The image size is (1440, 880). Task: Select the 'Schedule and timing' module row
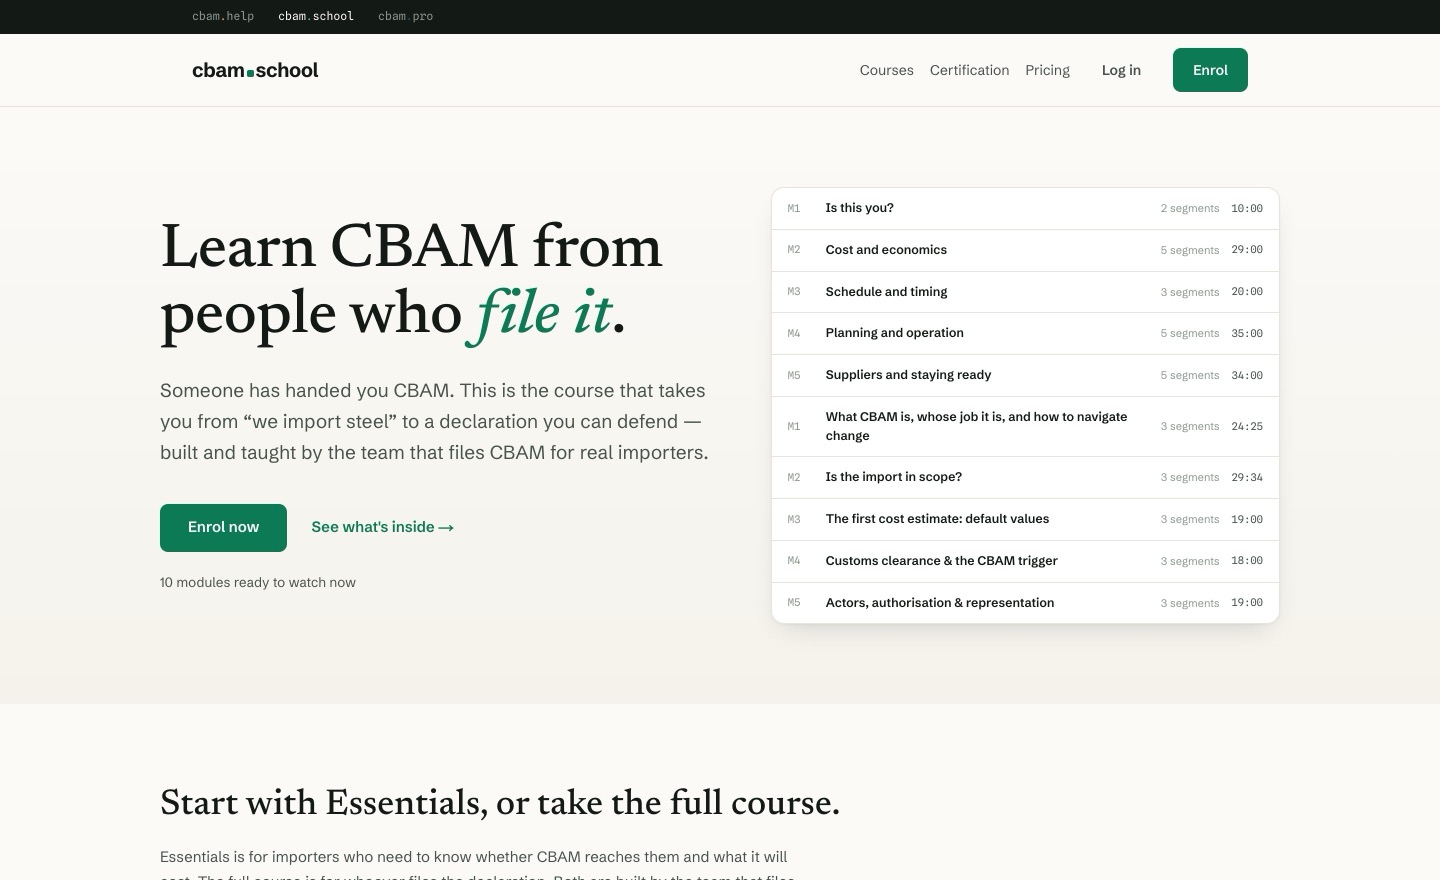click(1025, 292)
